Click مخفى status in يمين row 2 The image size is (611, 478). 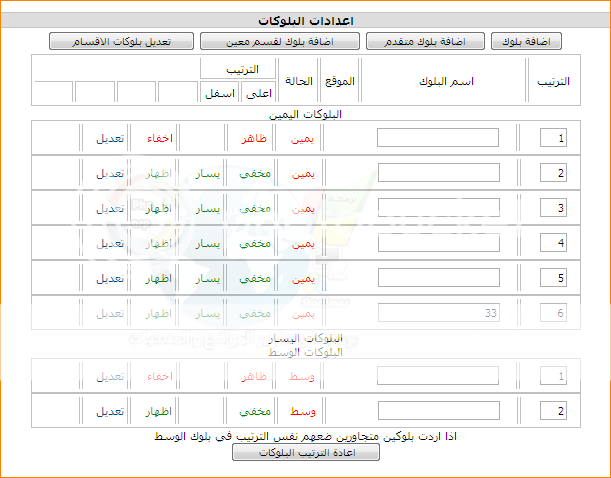255,174
